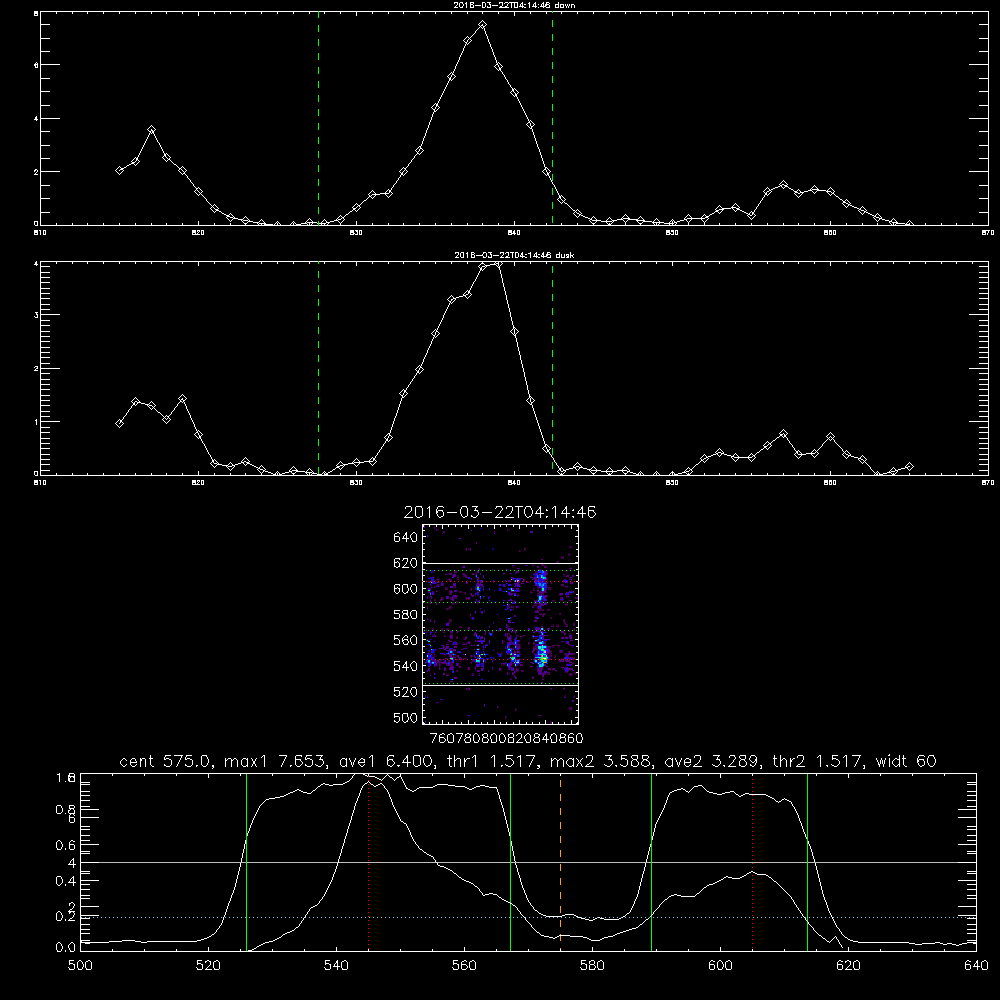
Task: Click the 580 x-axis label on profile plot
Action: click(x=592, y=966)
